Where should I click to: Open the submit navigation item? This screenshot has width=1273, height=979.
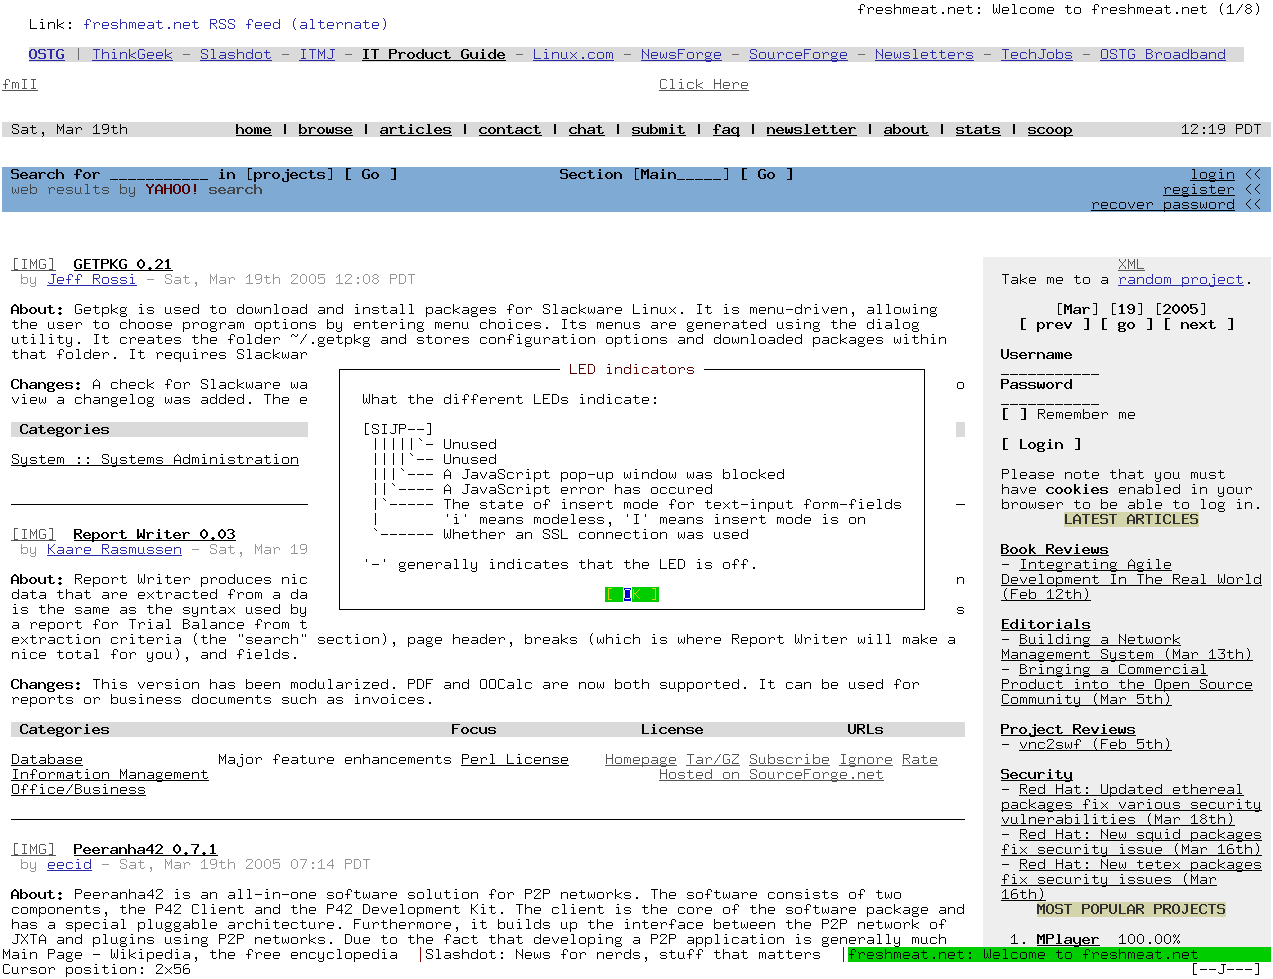point(658,129)
